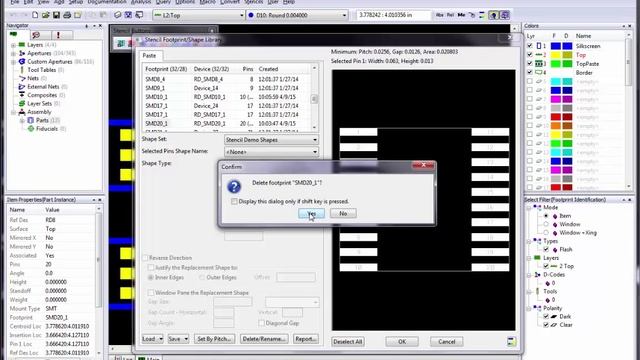
Task: Click the Polarity icon in Select Filter
Action: tap(537, 308)
